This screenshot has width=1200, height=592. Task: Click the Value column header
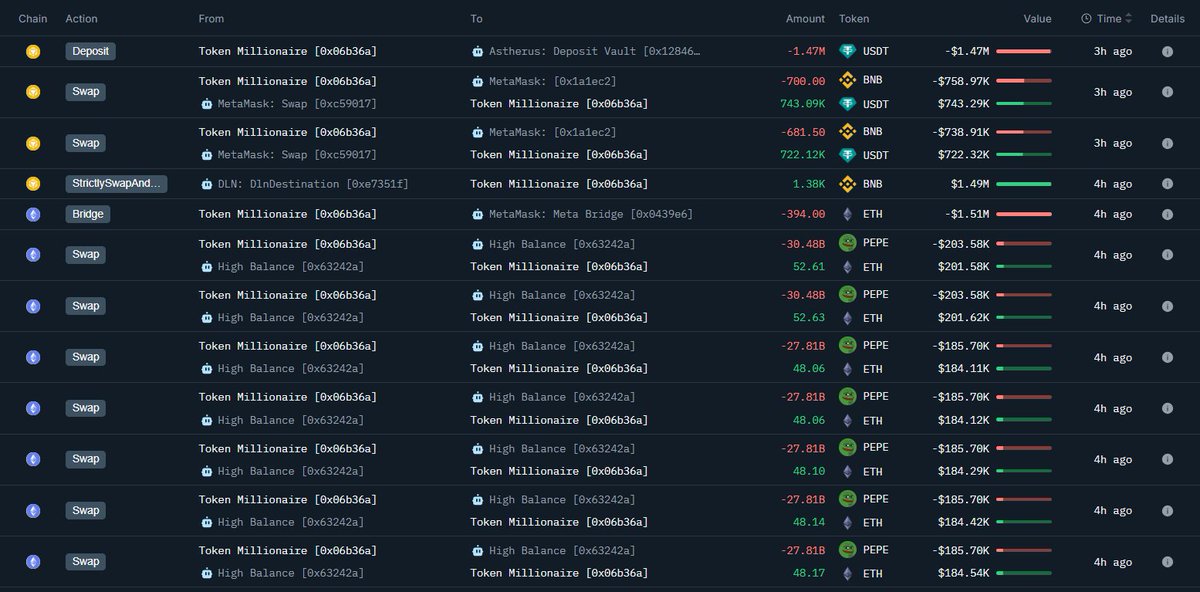pos(1037,18)
